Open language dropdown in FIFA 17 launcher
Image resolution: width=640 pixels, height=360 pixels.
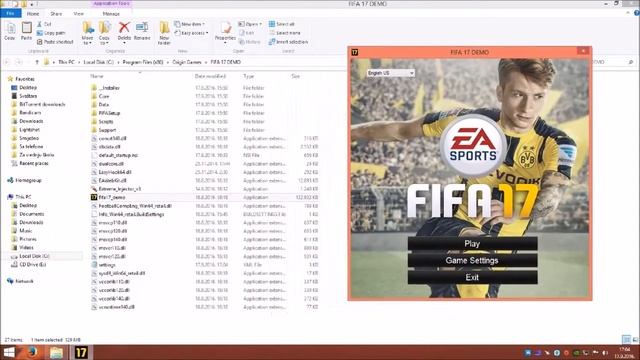(x=391, y=73)
